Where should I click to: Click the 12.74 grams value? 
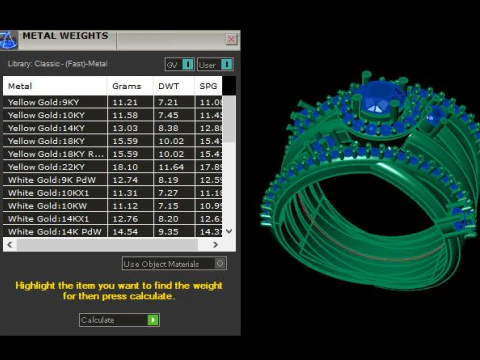click(125, 180)
